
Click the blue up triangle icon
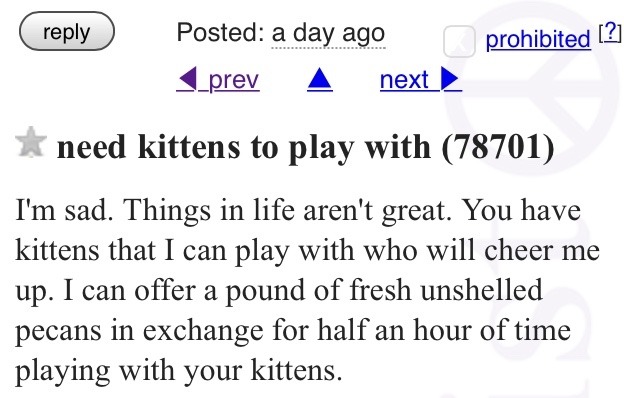320,79
